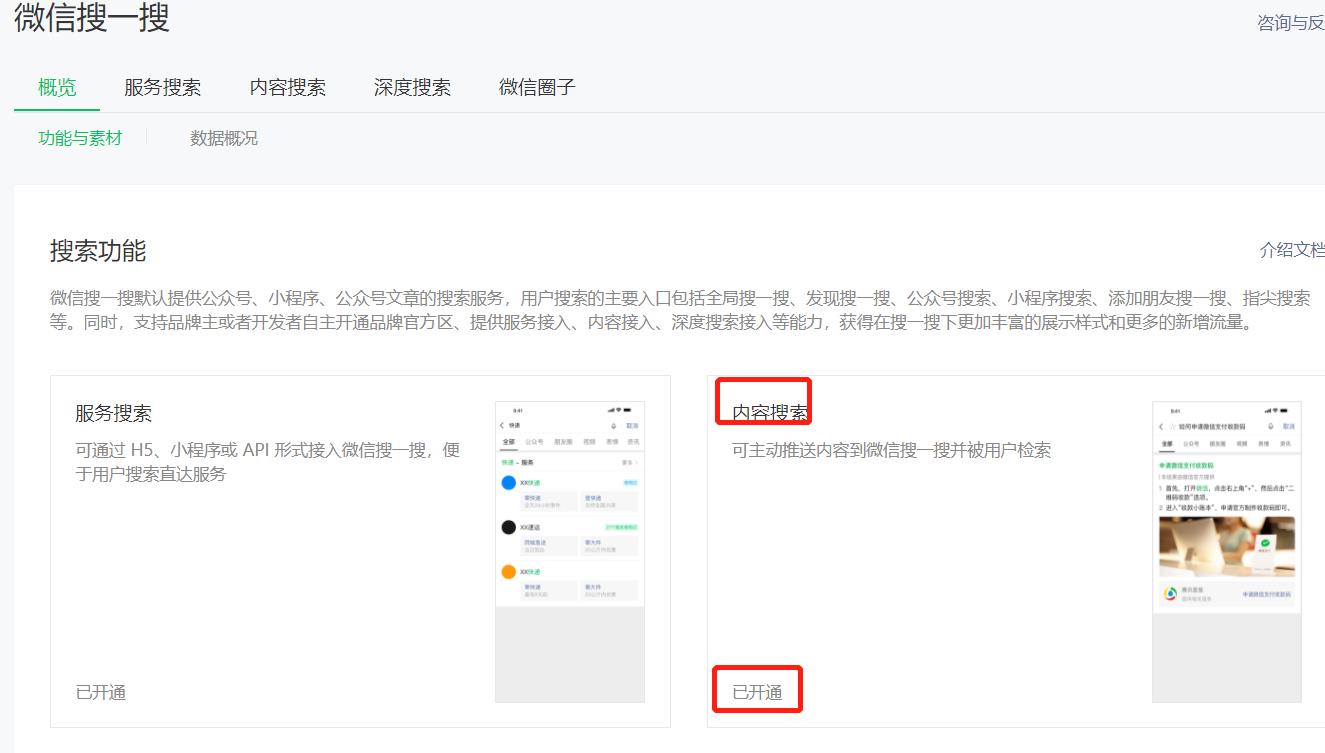Open the 介绍文档 link beside 搜索功能
Image resolution: width=1325 pixels, height=753 pixels.
click(1292, 250)
